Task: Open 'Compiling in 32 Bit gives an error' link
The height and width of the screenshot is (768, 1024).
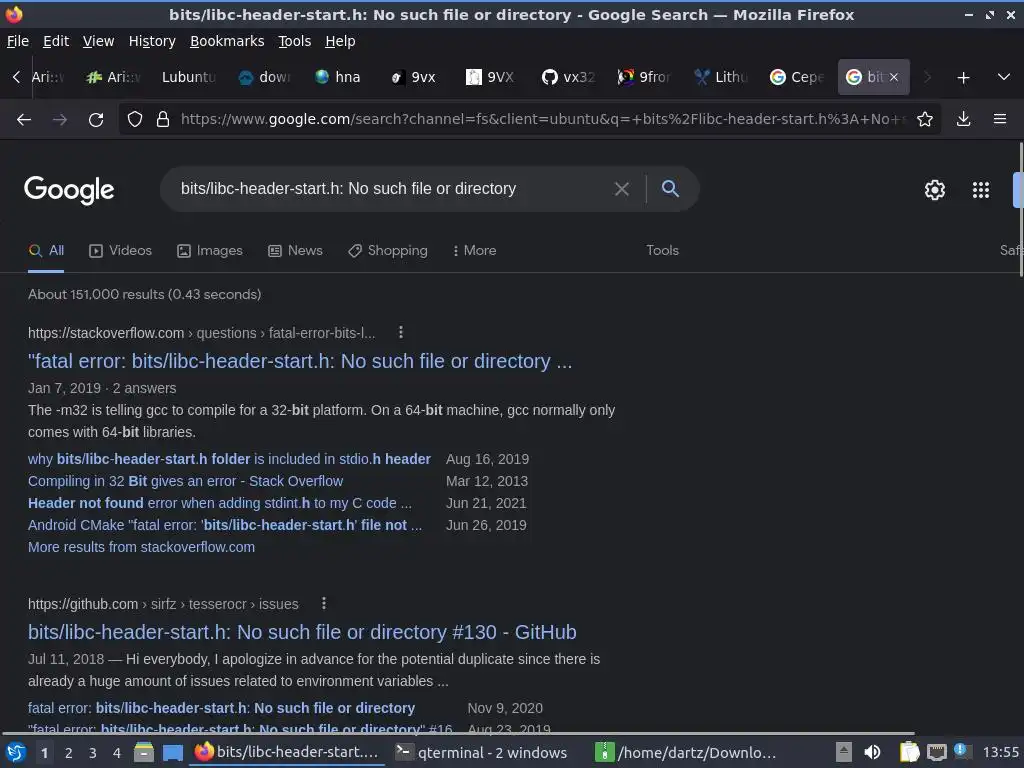Action: pos(185,481)
